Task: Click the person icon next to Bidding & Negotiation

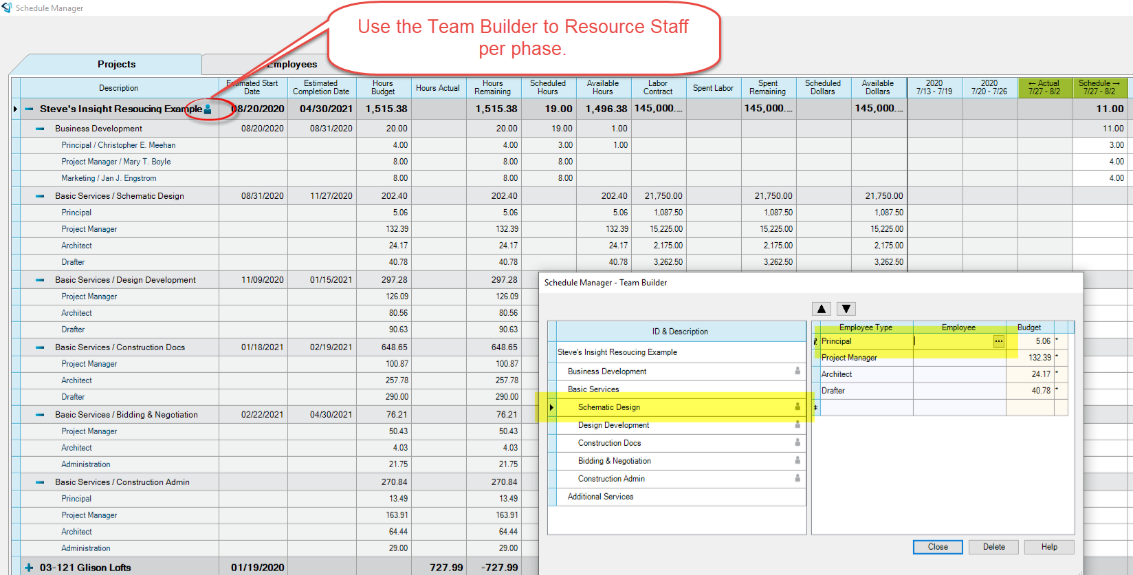Action: [797, 461]
